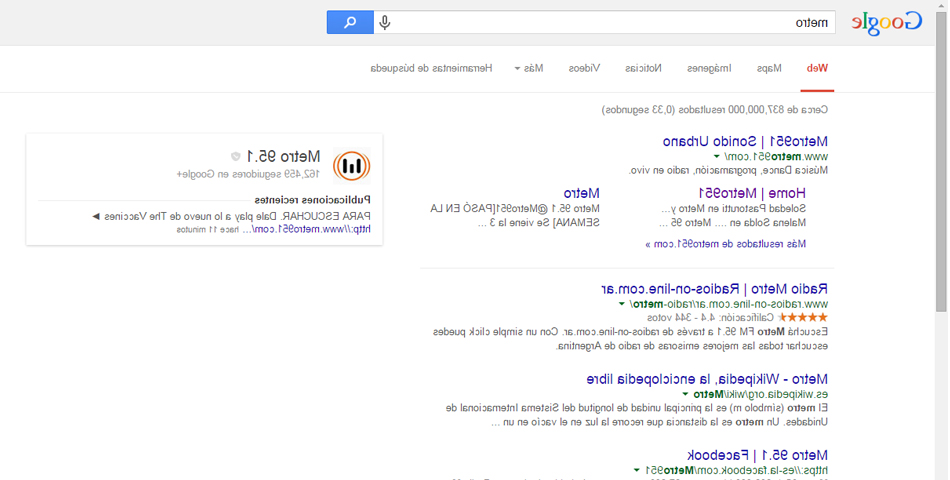
Task: Click the 'www.metro951.com/' green URL text
Action: [x=776, y=157]
